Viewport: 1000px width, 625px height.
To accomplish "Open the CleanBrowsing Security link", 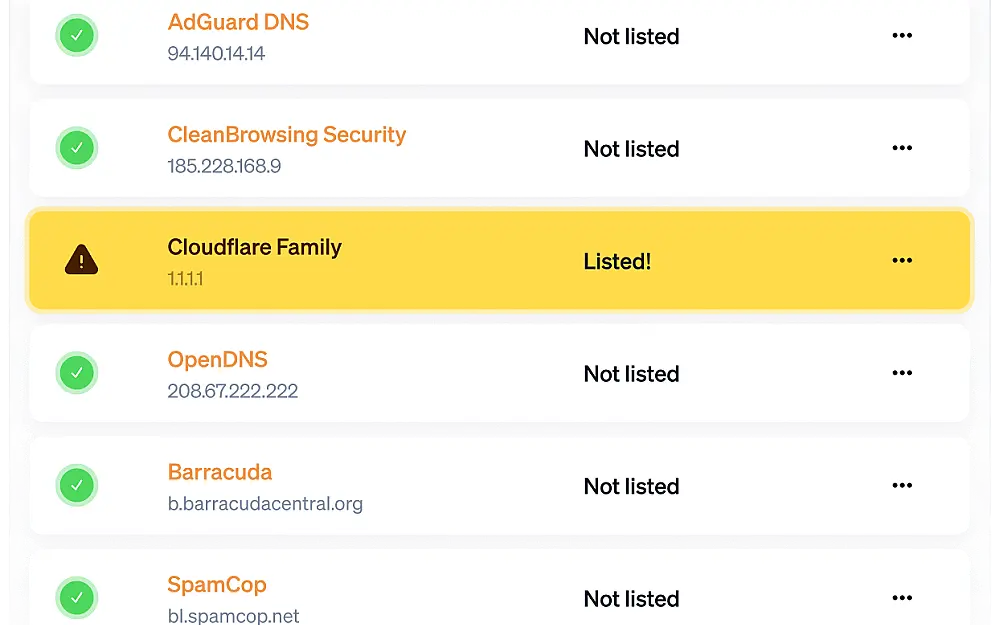I will point(286,135).
